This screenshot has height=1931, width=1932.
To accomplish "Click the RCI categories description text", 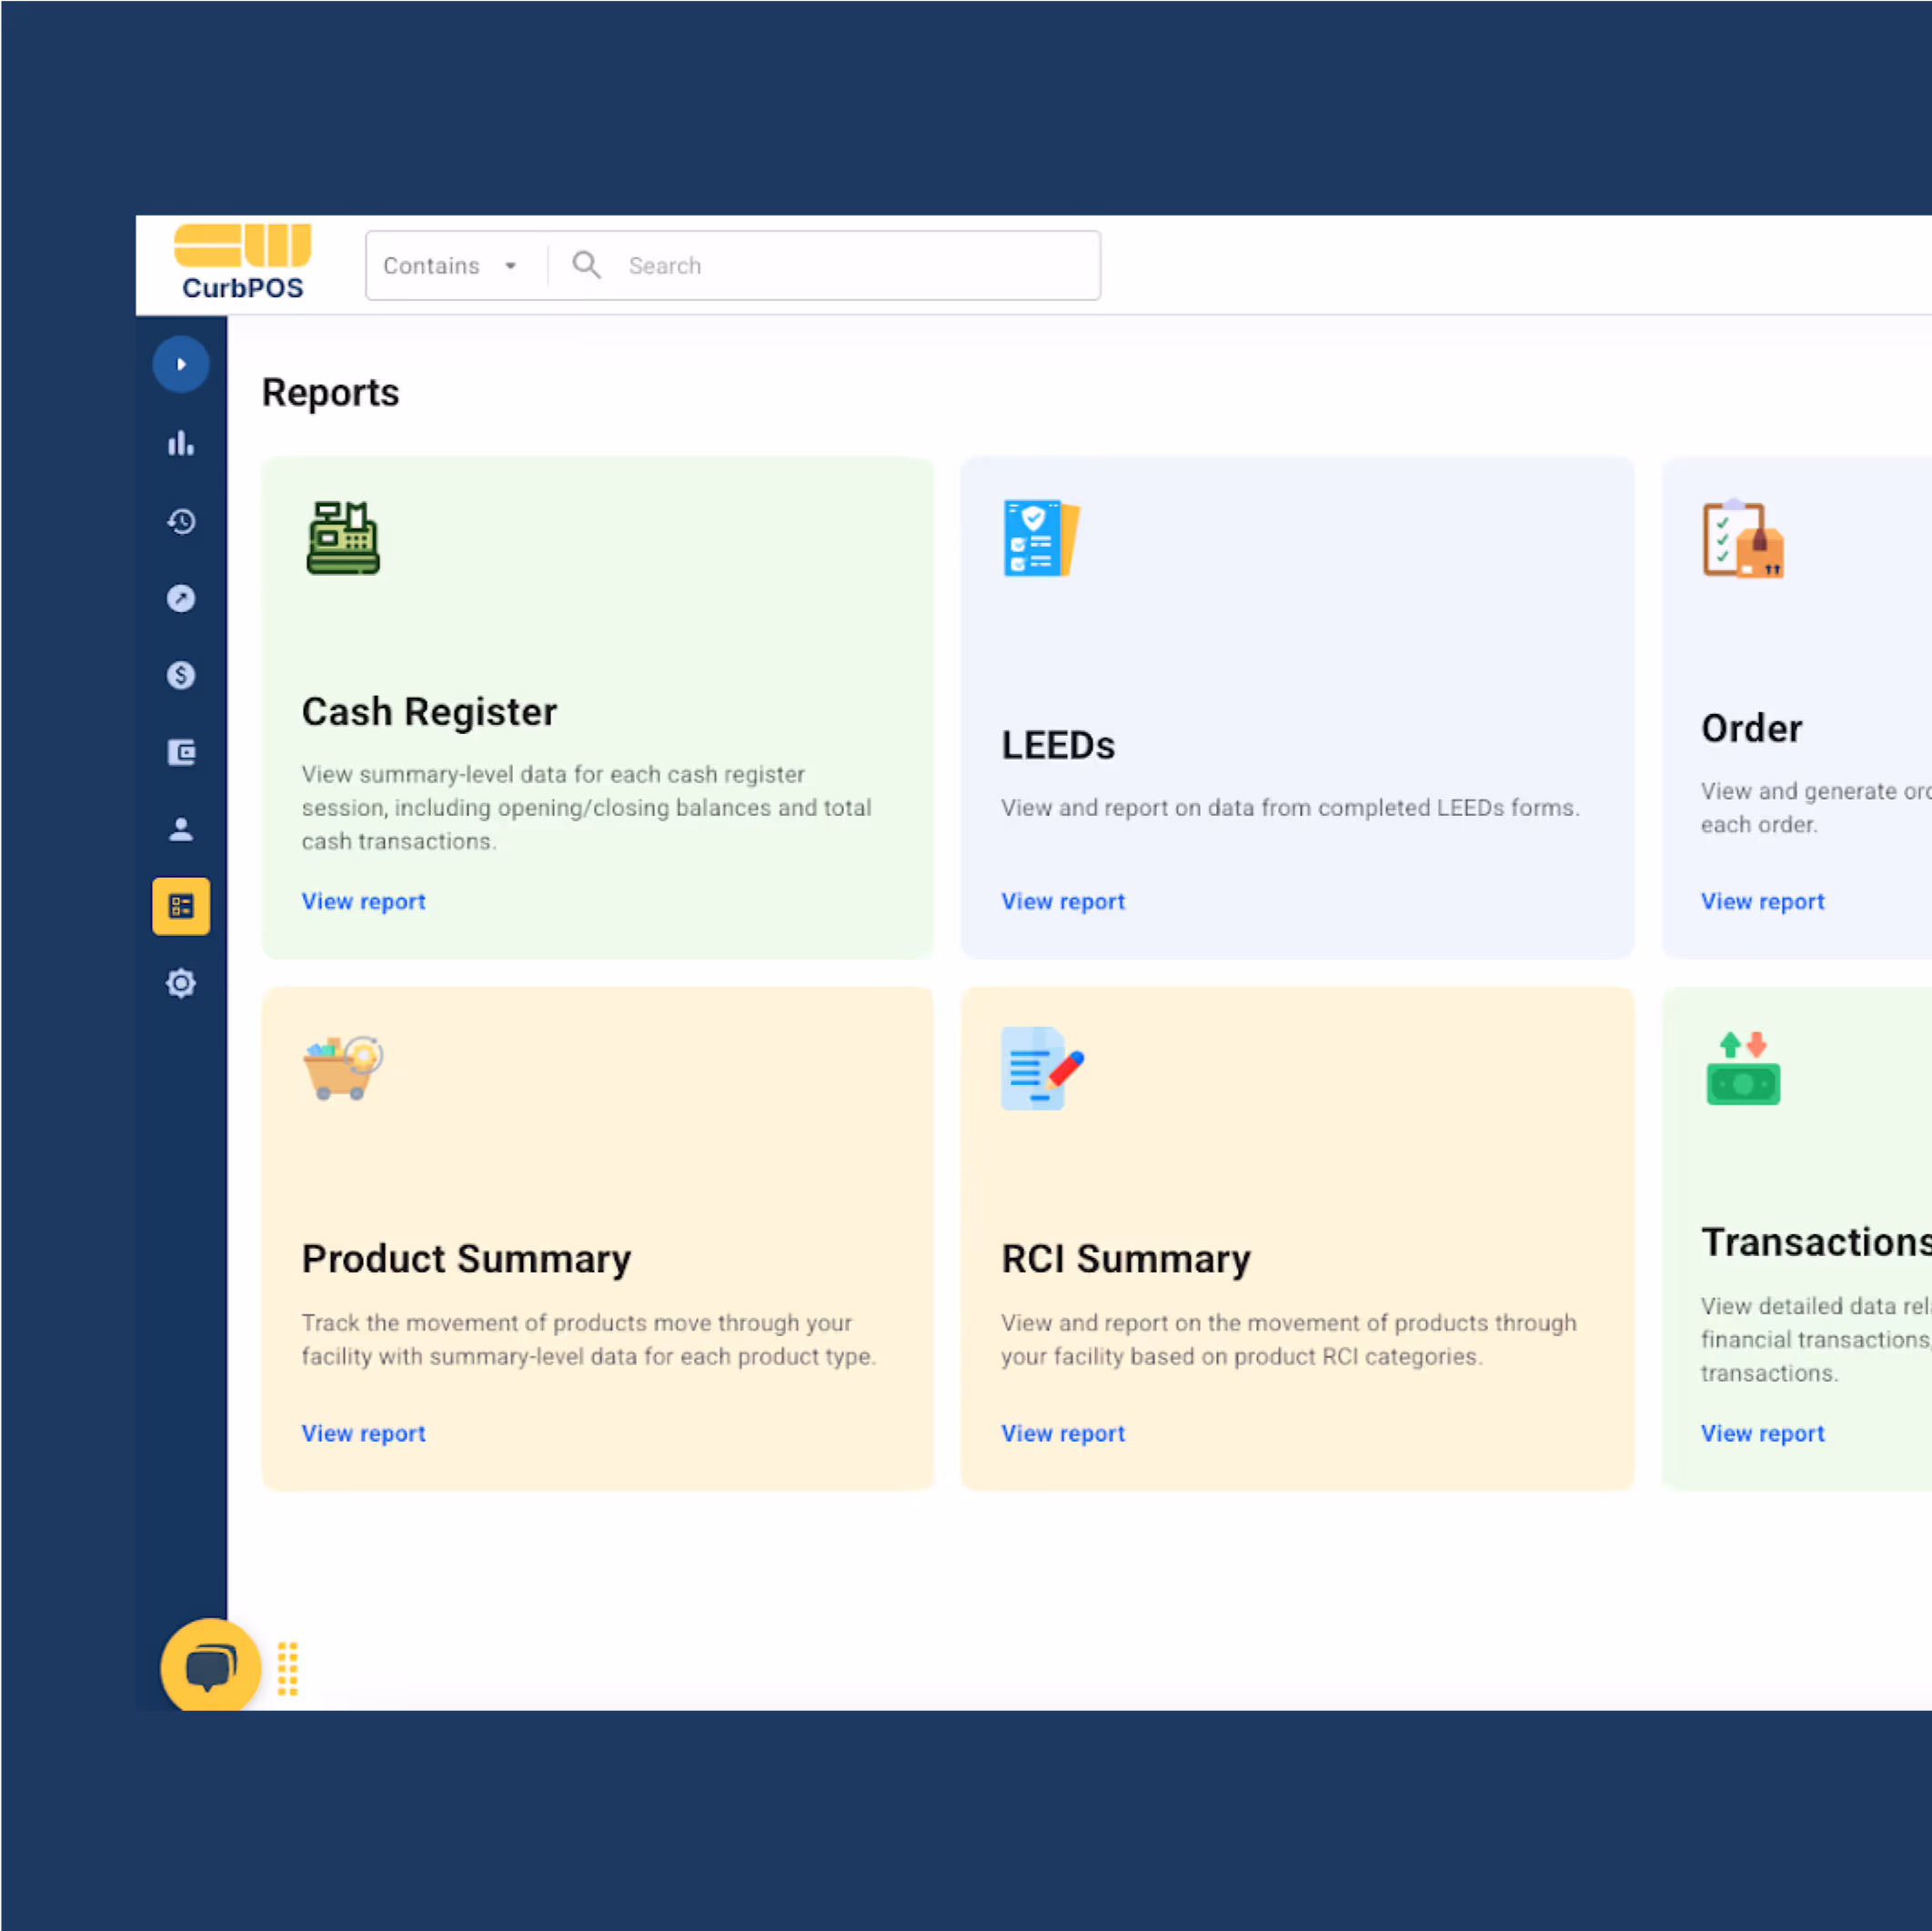I will [1289, 1340].
